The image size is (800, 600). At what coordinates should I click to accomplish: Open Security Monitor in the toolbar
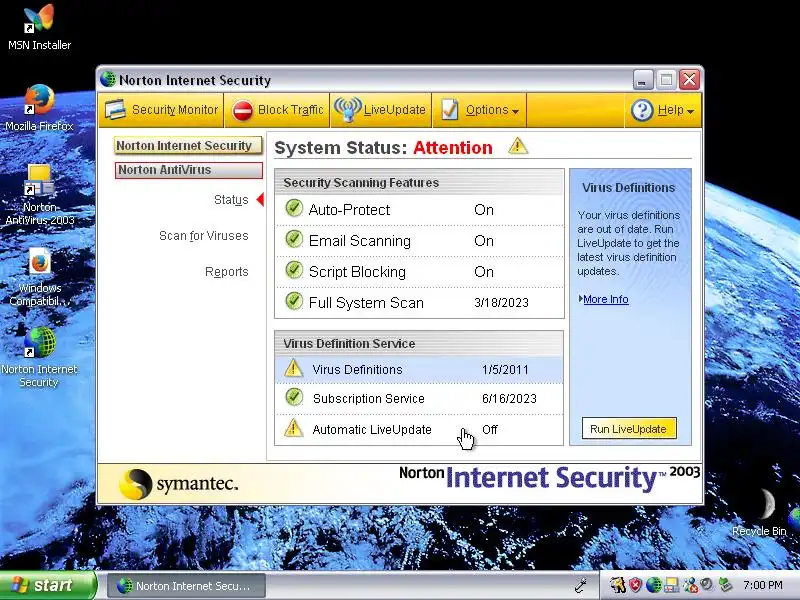[x=161, y=110]
